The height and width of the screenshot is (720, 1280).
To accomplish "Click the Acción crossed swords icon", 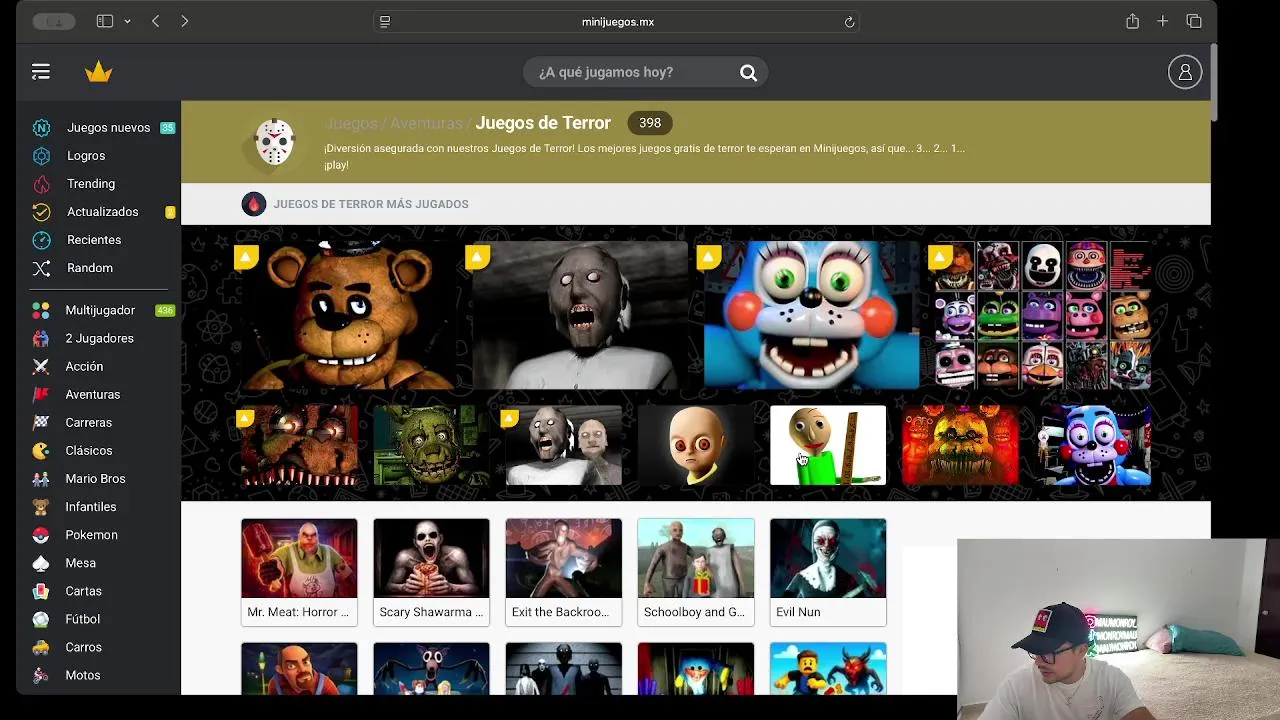I will [41, 367].
